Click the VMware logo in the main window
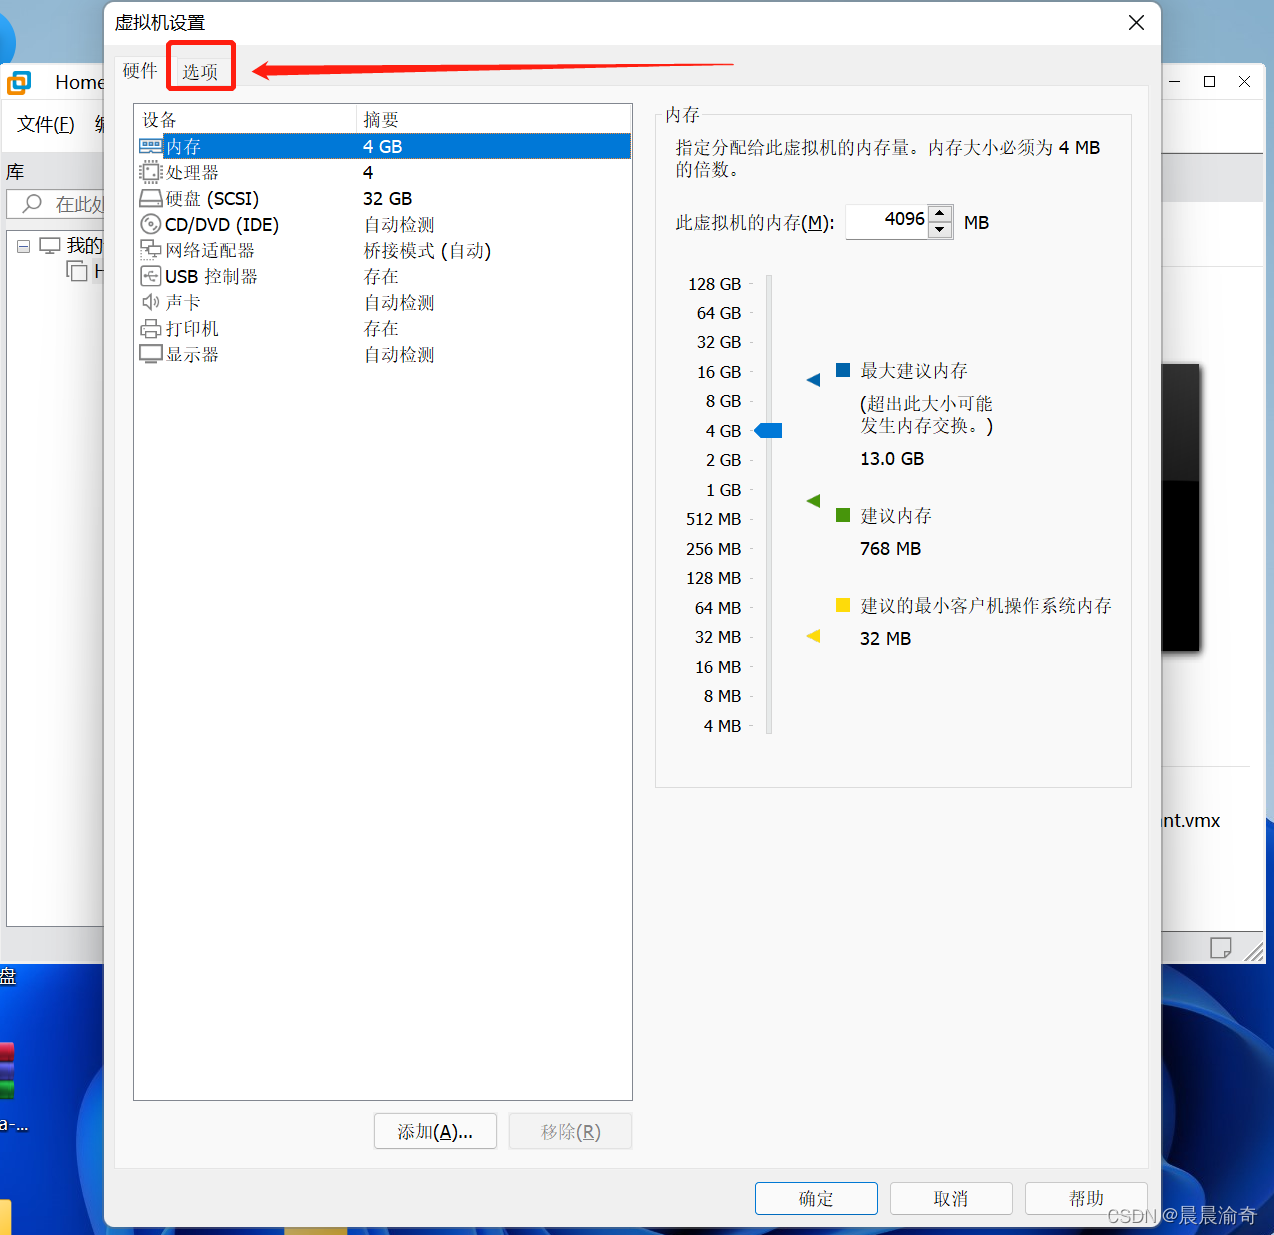Image resolution: width=1274 pixels, height=1235 pixels. [19, 82]
